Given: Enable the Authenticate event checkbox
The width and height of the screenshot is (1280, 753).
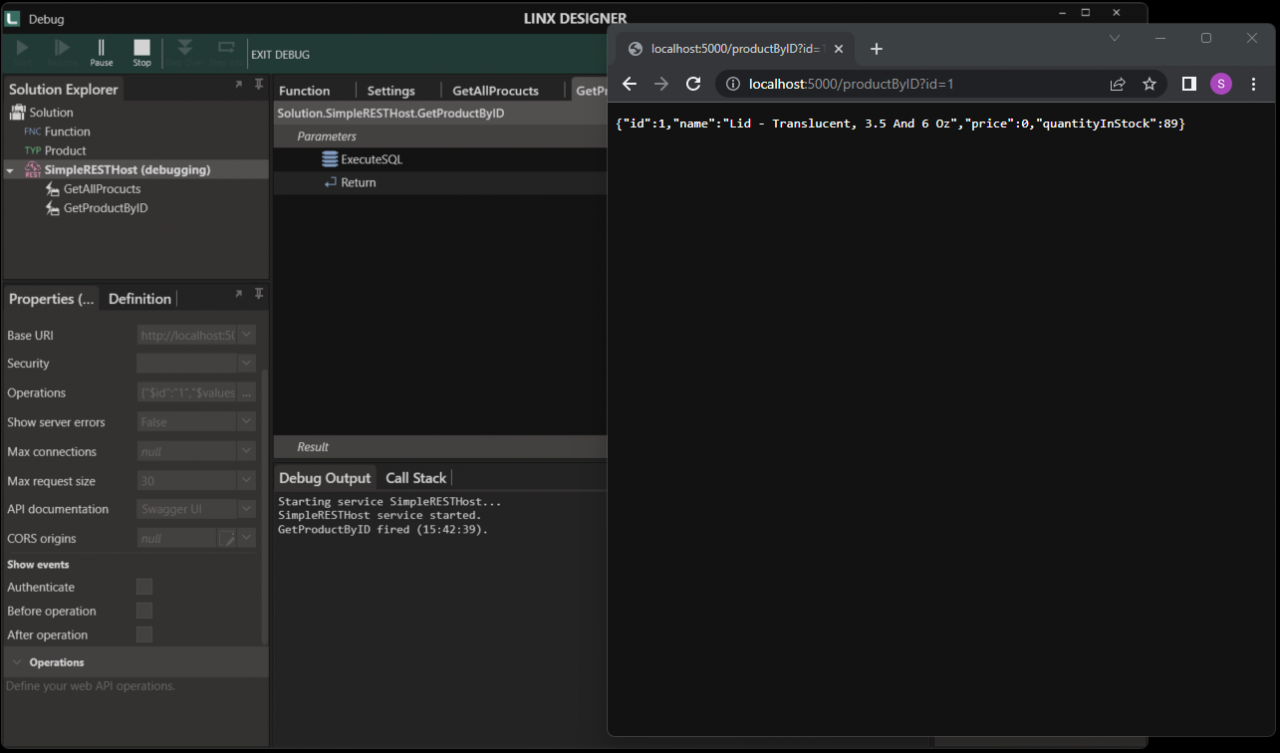Looking at the screenshot, I should click(144, 587).
